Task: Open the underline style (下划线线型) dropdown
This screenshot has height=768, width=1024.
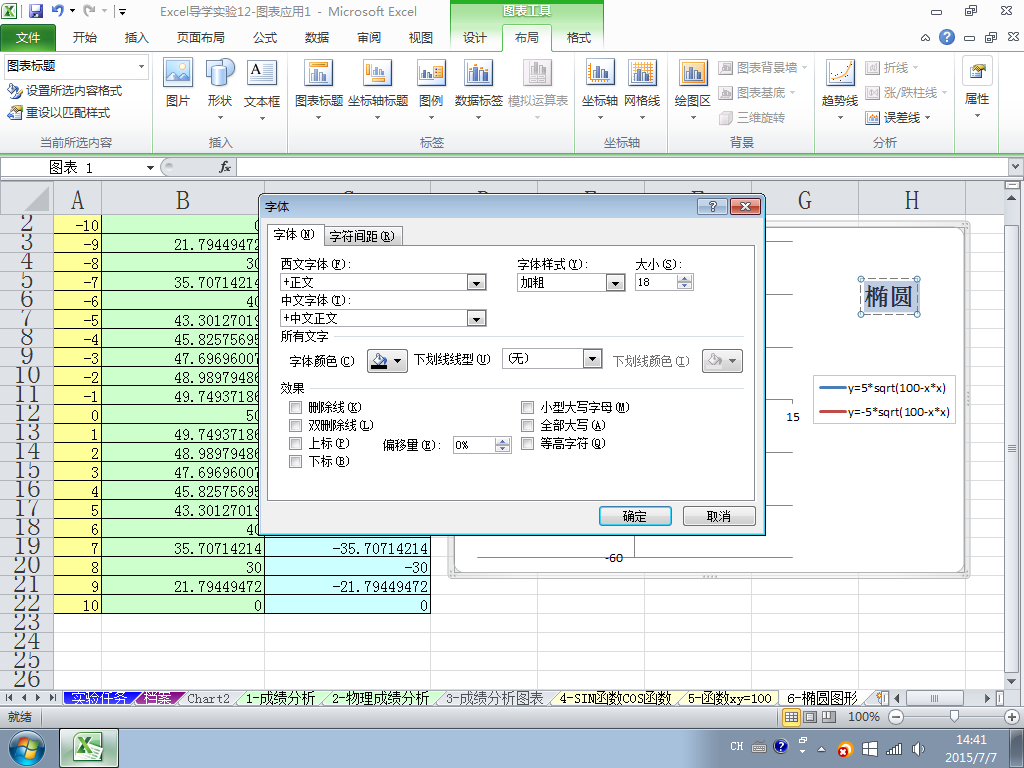Action: [592, 359]
